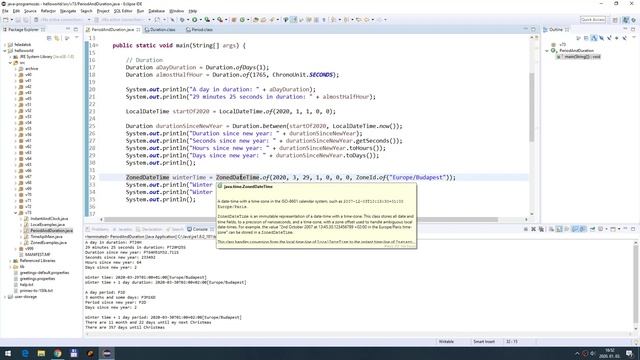Close the PeriodAndDuration.java tab

pyautogui.click(x=138, y=29)
